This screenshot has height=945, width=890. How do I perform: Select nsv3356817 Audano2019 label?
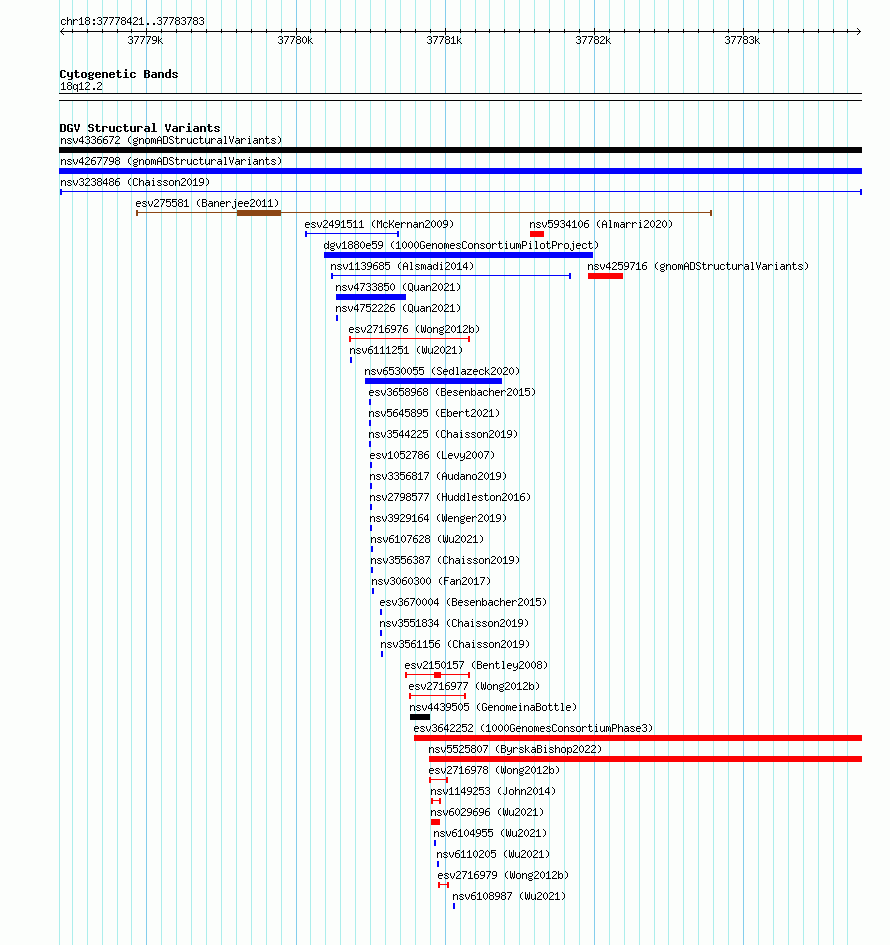coord(438,477)
